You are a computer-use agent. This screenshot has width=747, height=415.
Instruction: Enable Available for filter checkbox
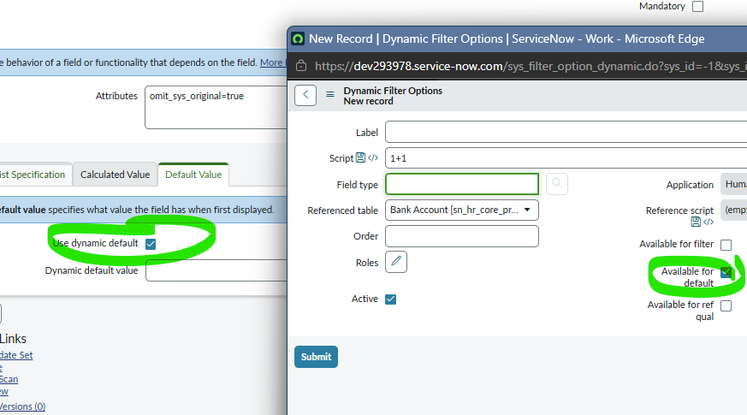[726, 245]
